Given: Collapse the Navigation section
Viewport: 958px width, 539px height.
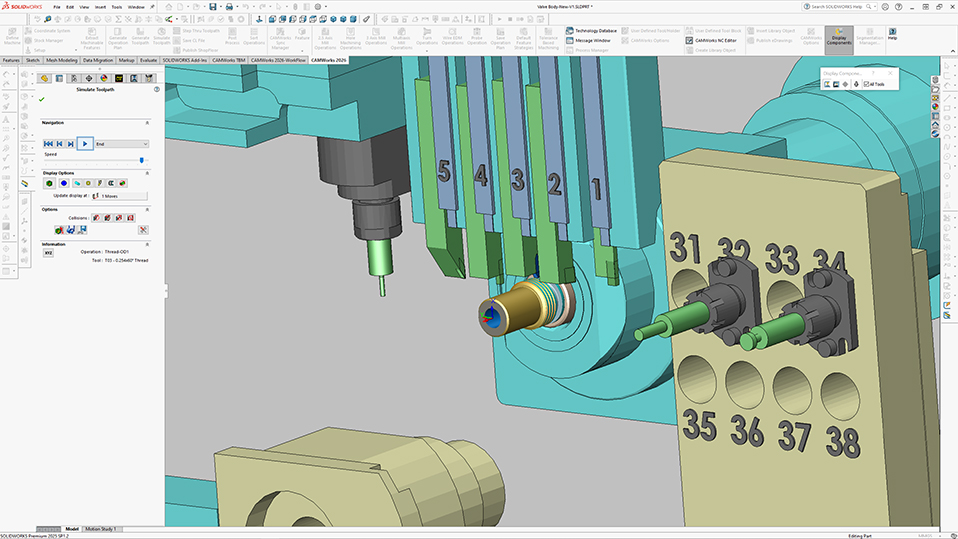Looking at the screenshot, I should [147, 123].
